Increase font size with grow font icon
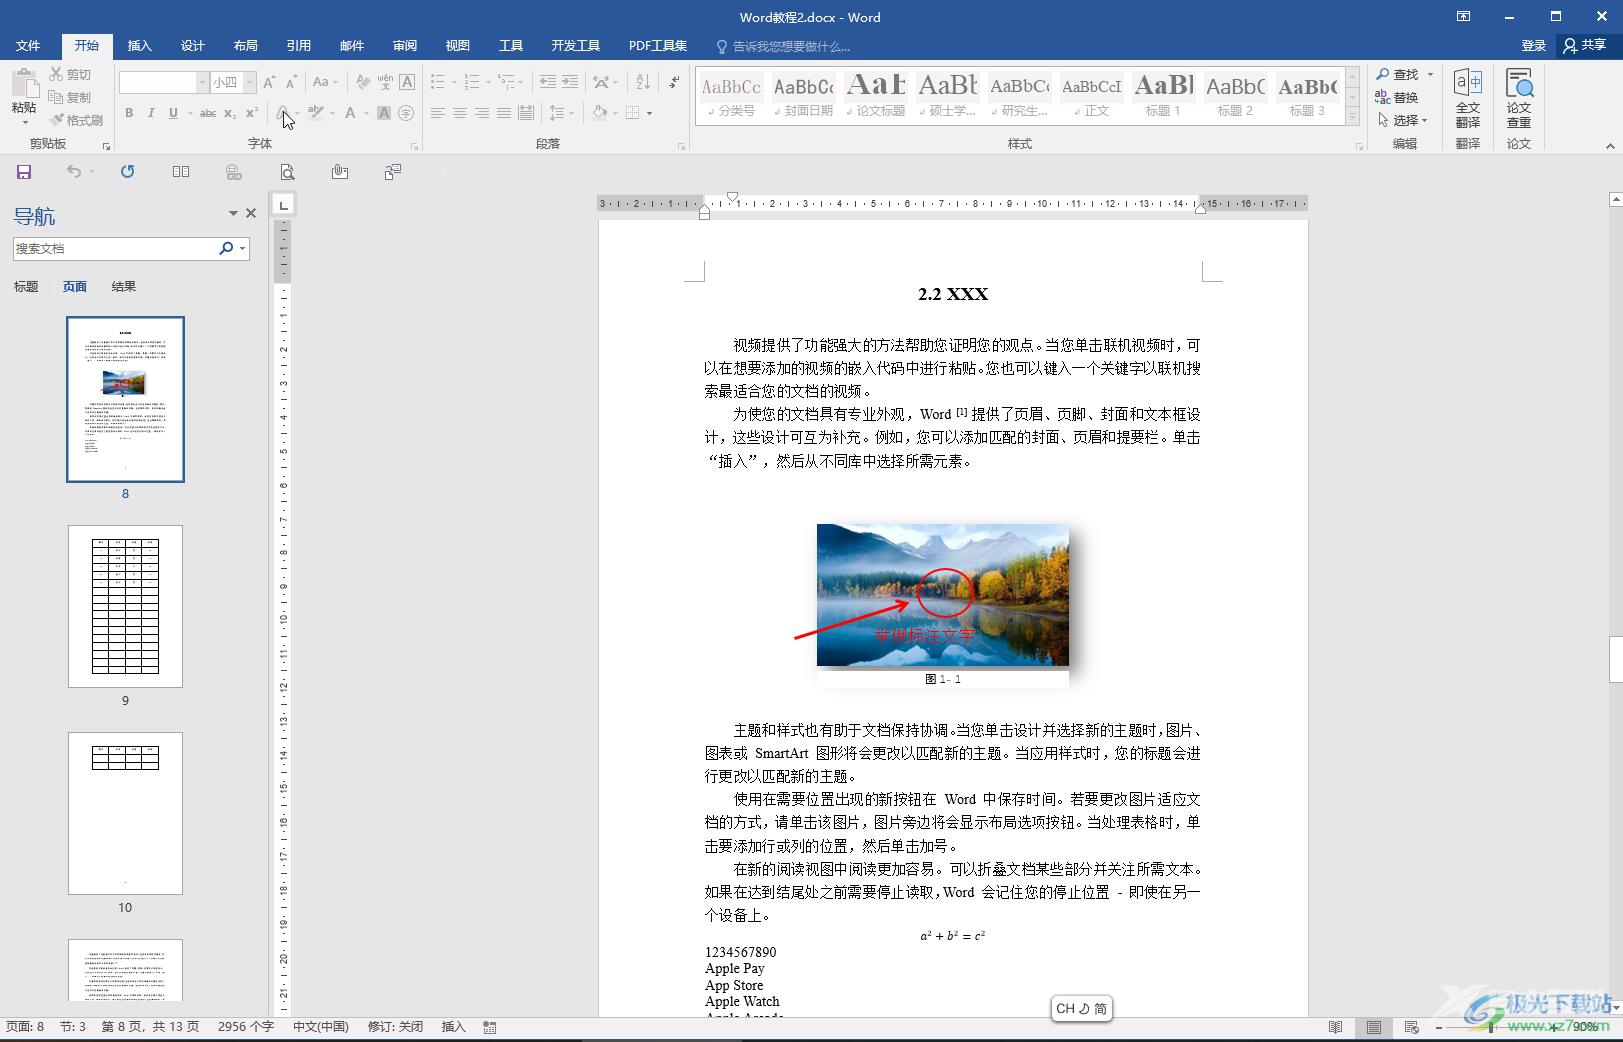 (x=269, y=82)
